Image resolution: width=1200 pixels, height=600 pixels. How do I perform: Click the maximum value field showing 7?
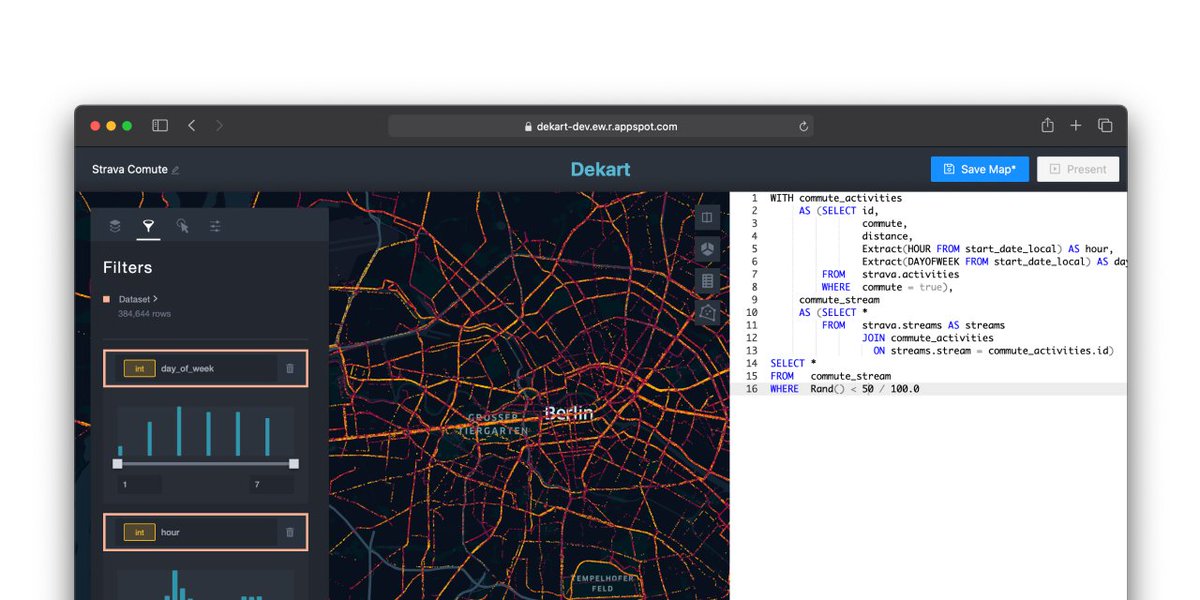tap(272, 484)
